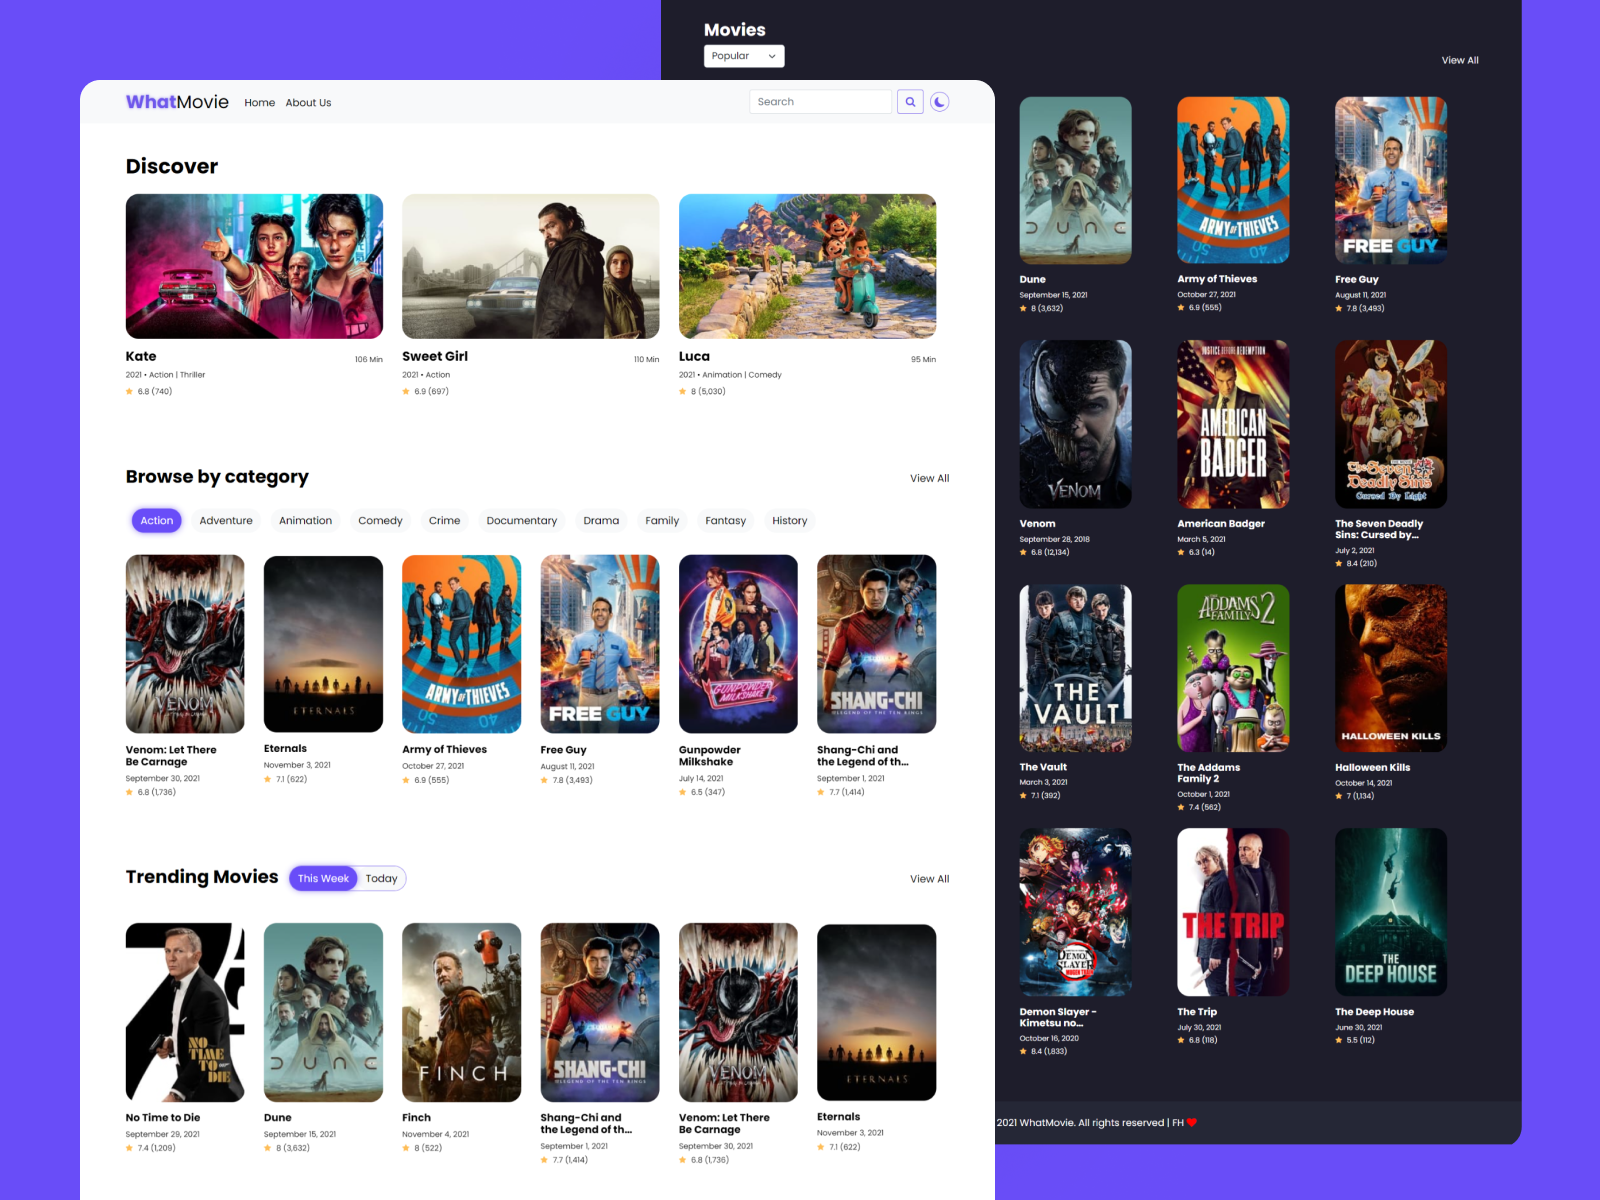1600x1200 pixels.
Task: Click View All in Movies dark panel
Action: pyautogui.click(x=1460, y=61)
